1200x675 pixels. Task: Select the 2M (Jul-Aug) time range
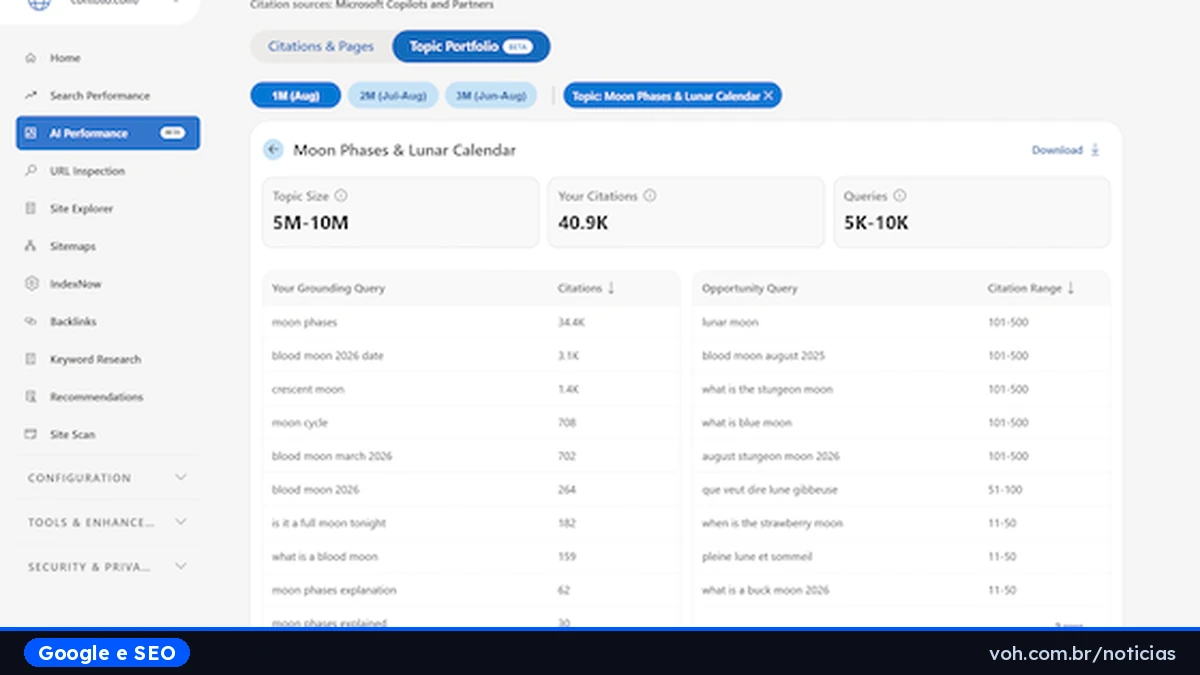pyautogui.click(x=393, y=96)
